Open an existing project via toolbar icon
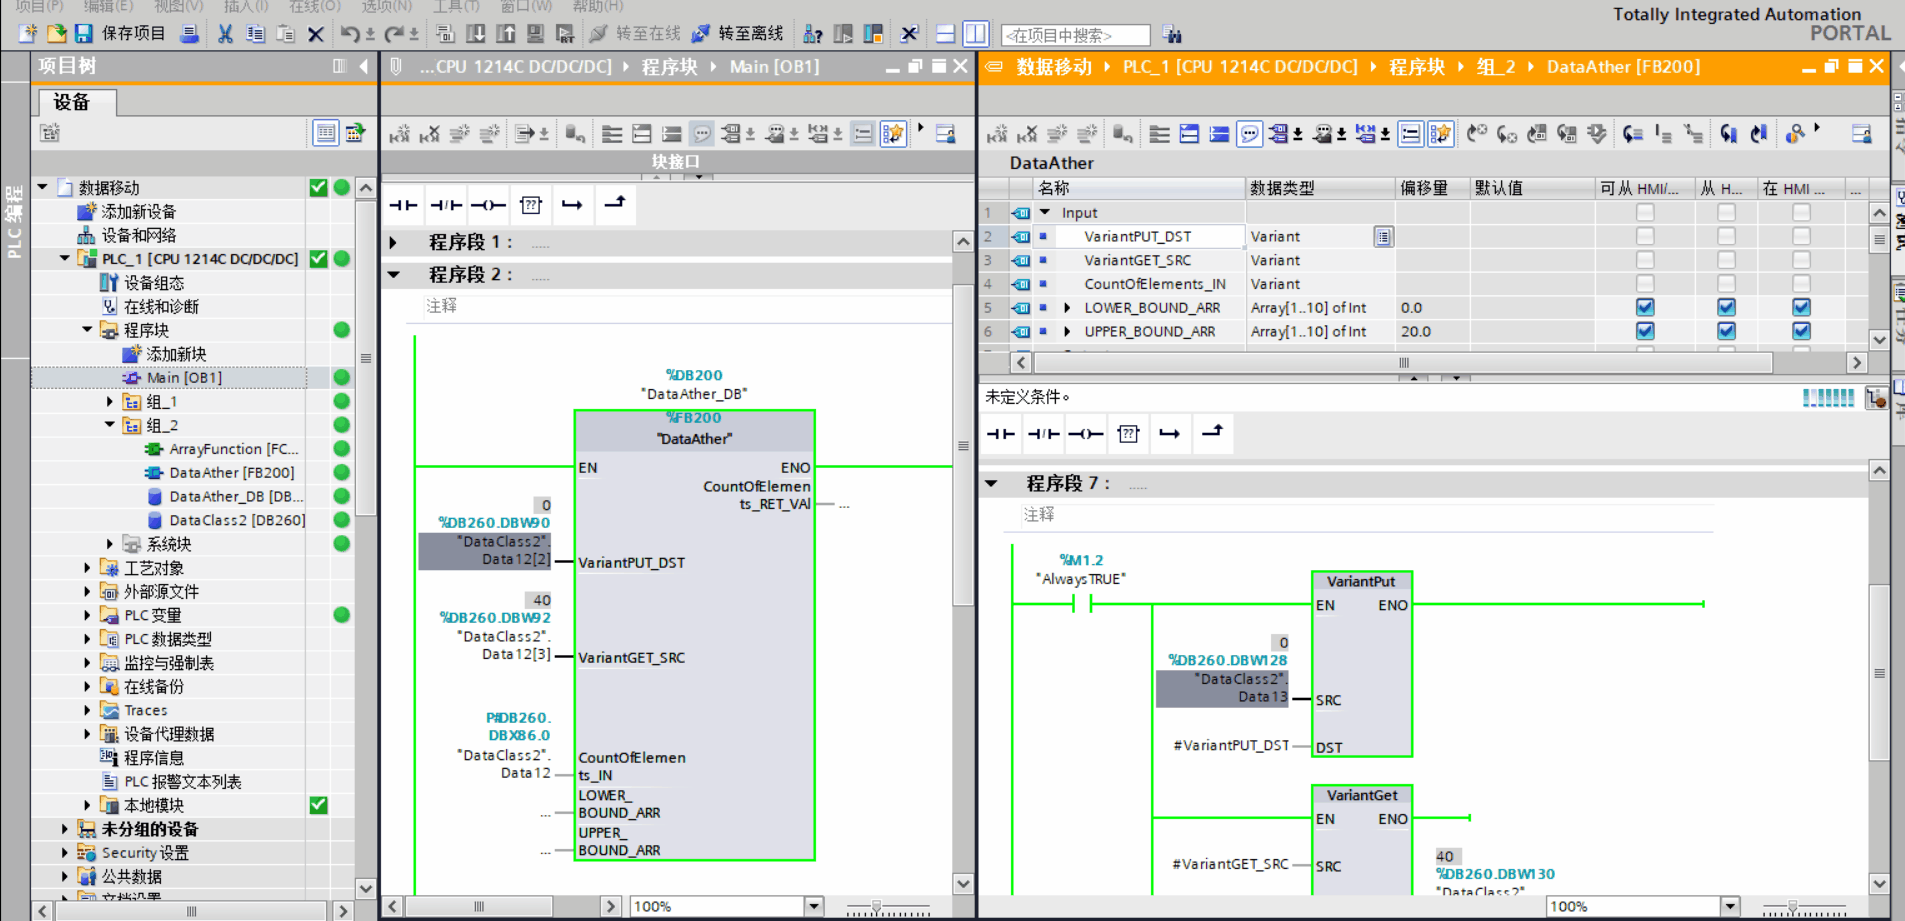The image size is (1905, 921). [56, 34]
